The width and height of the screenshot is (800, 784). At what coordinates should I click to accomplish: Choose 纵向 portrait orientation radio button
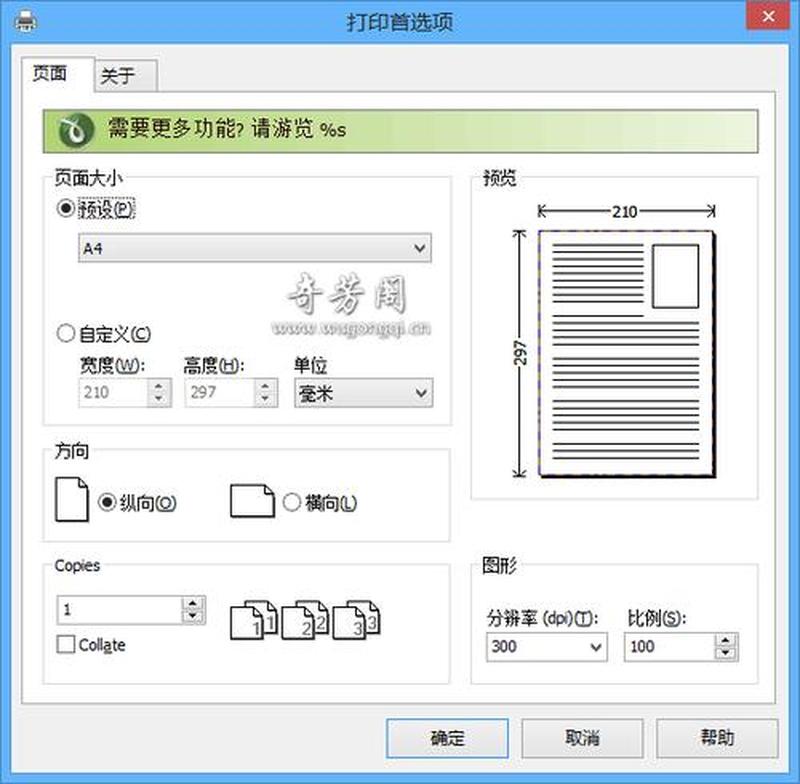coord(107,502)
